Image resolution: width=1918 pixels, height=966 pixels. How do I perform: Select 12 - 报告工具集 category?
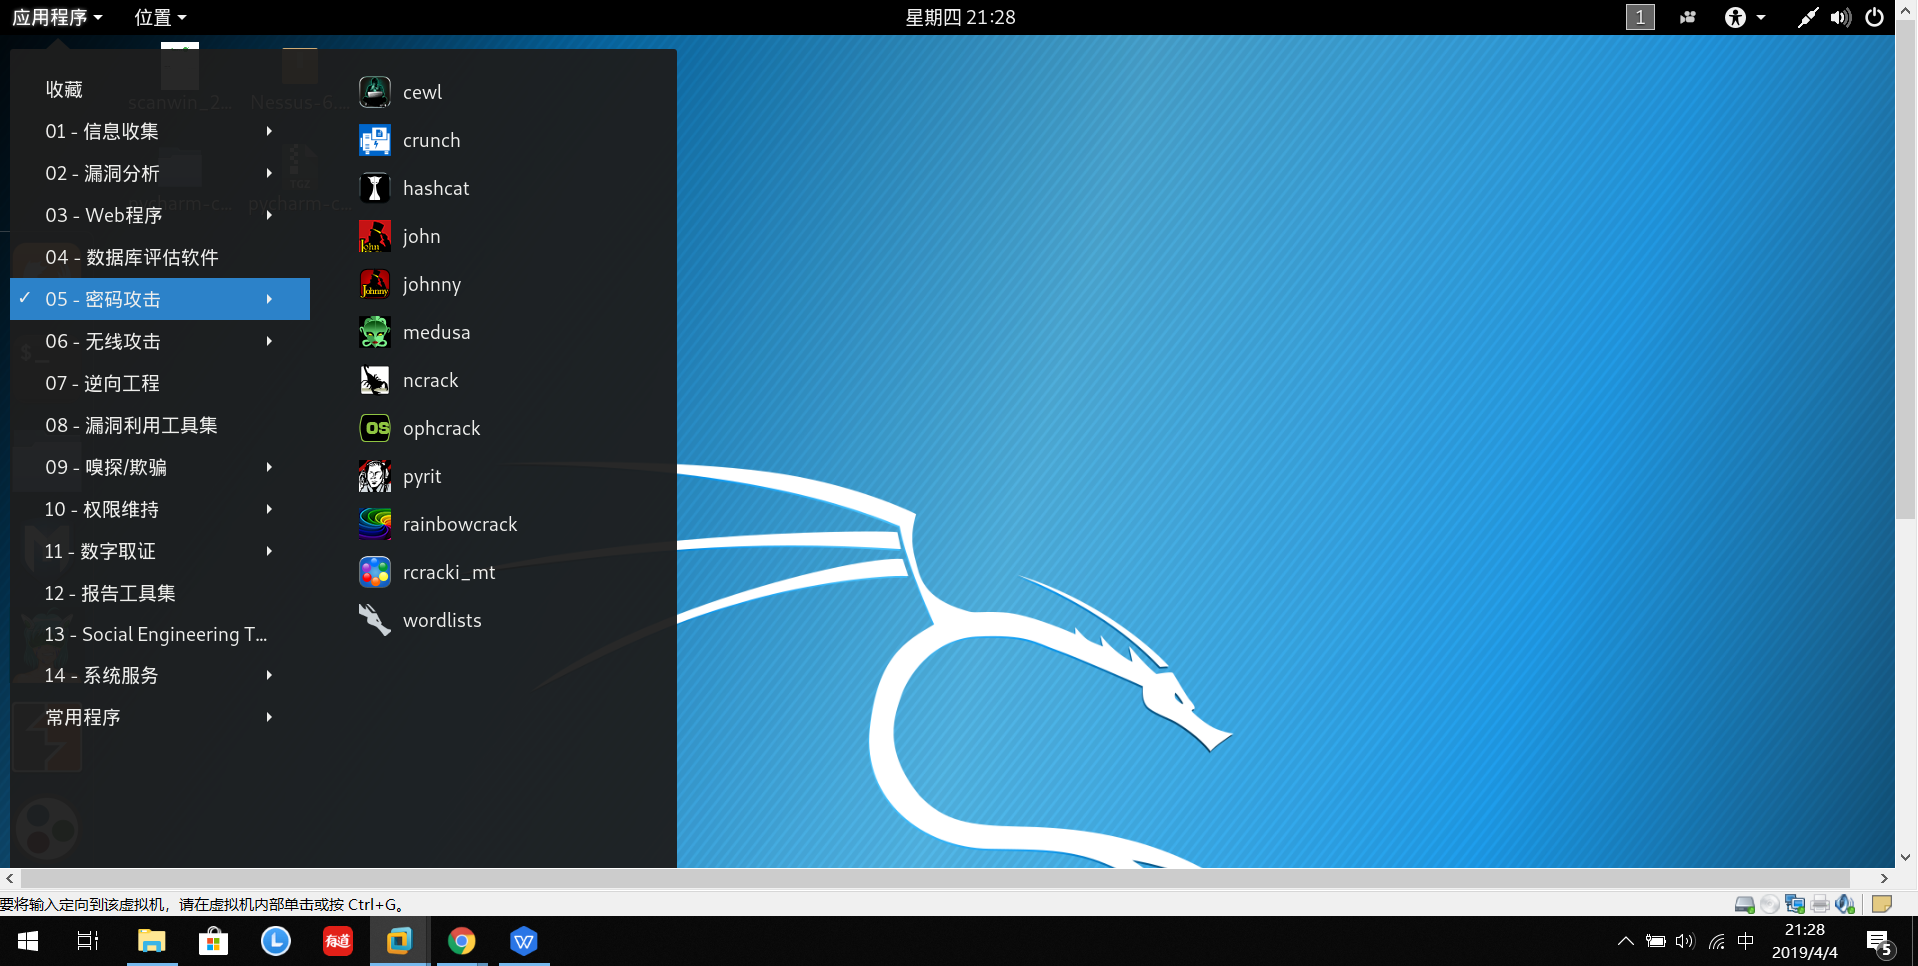[160, 593]
